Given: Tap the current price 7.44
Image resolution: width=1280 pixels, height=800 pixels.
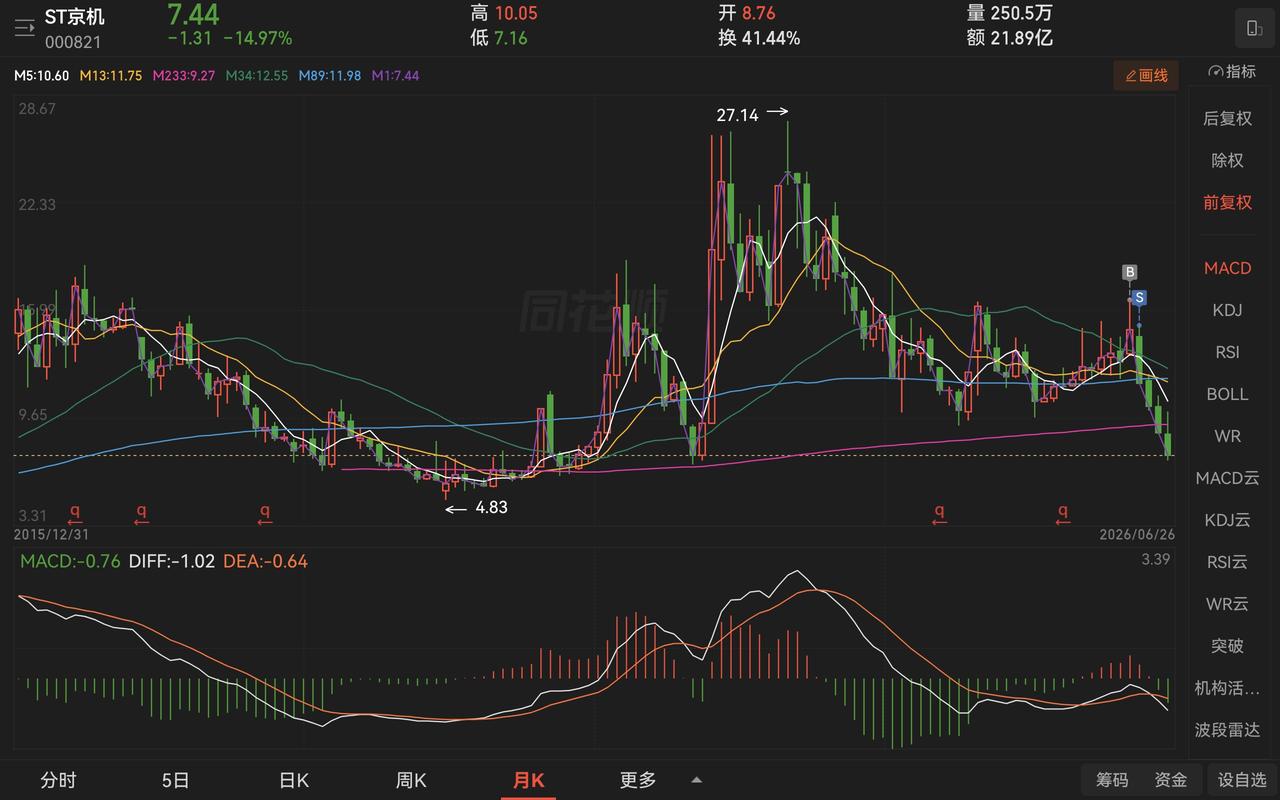Looking at the screenshot, I should (193, 14).
